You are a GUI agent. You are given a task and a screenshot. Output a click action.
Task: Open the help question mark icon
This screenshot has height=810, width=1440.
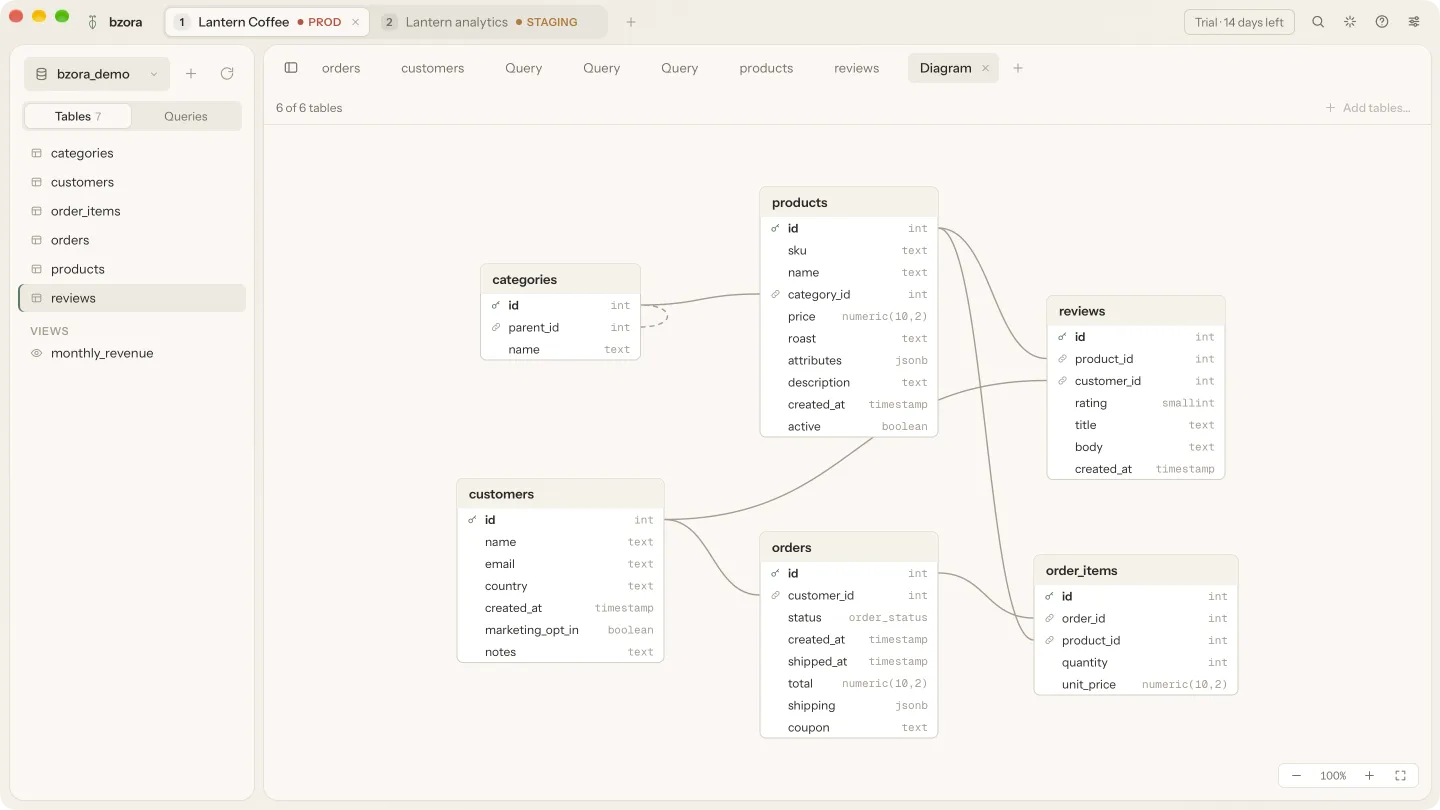click(x=1382, y=22)
